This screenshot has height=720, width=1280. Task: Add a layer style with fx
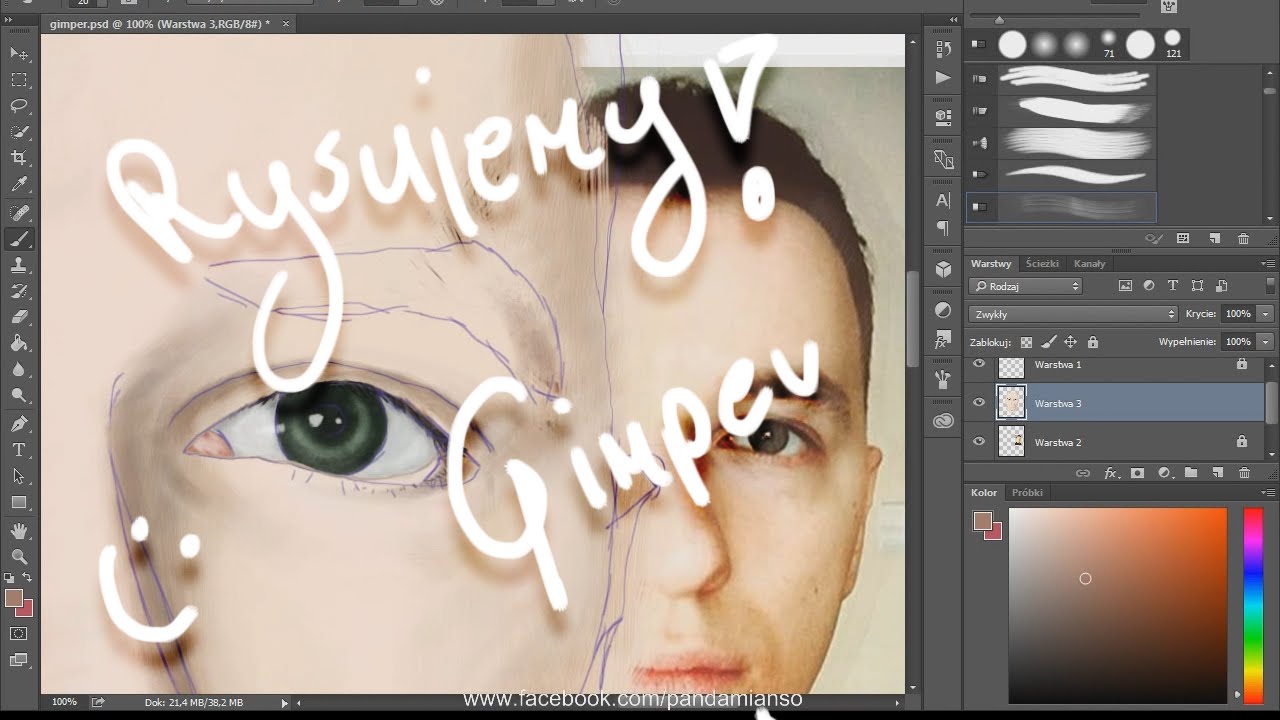coord(1111,473)
